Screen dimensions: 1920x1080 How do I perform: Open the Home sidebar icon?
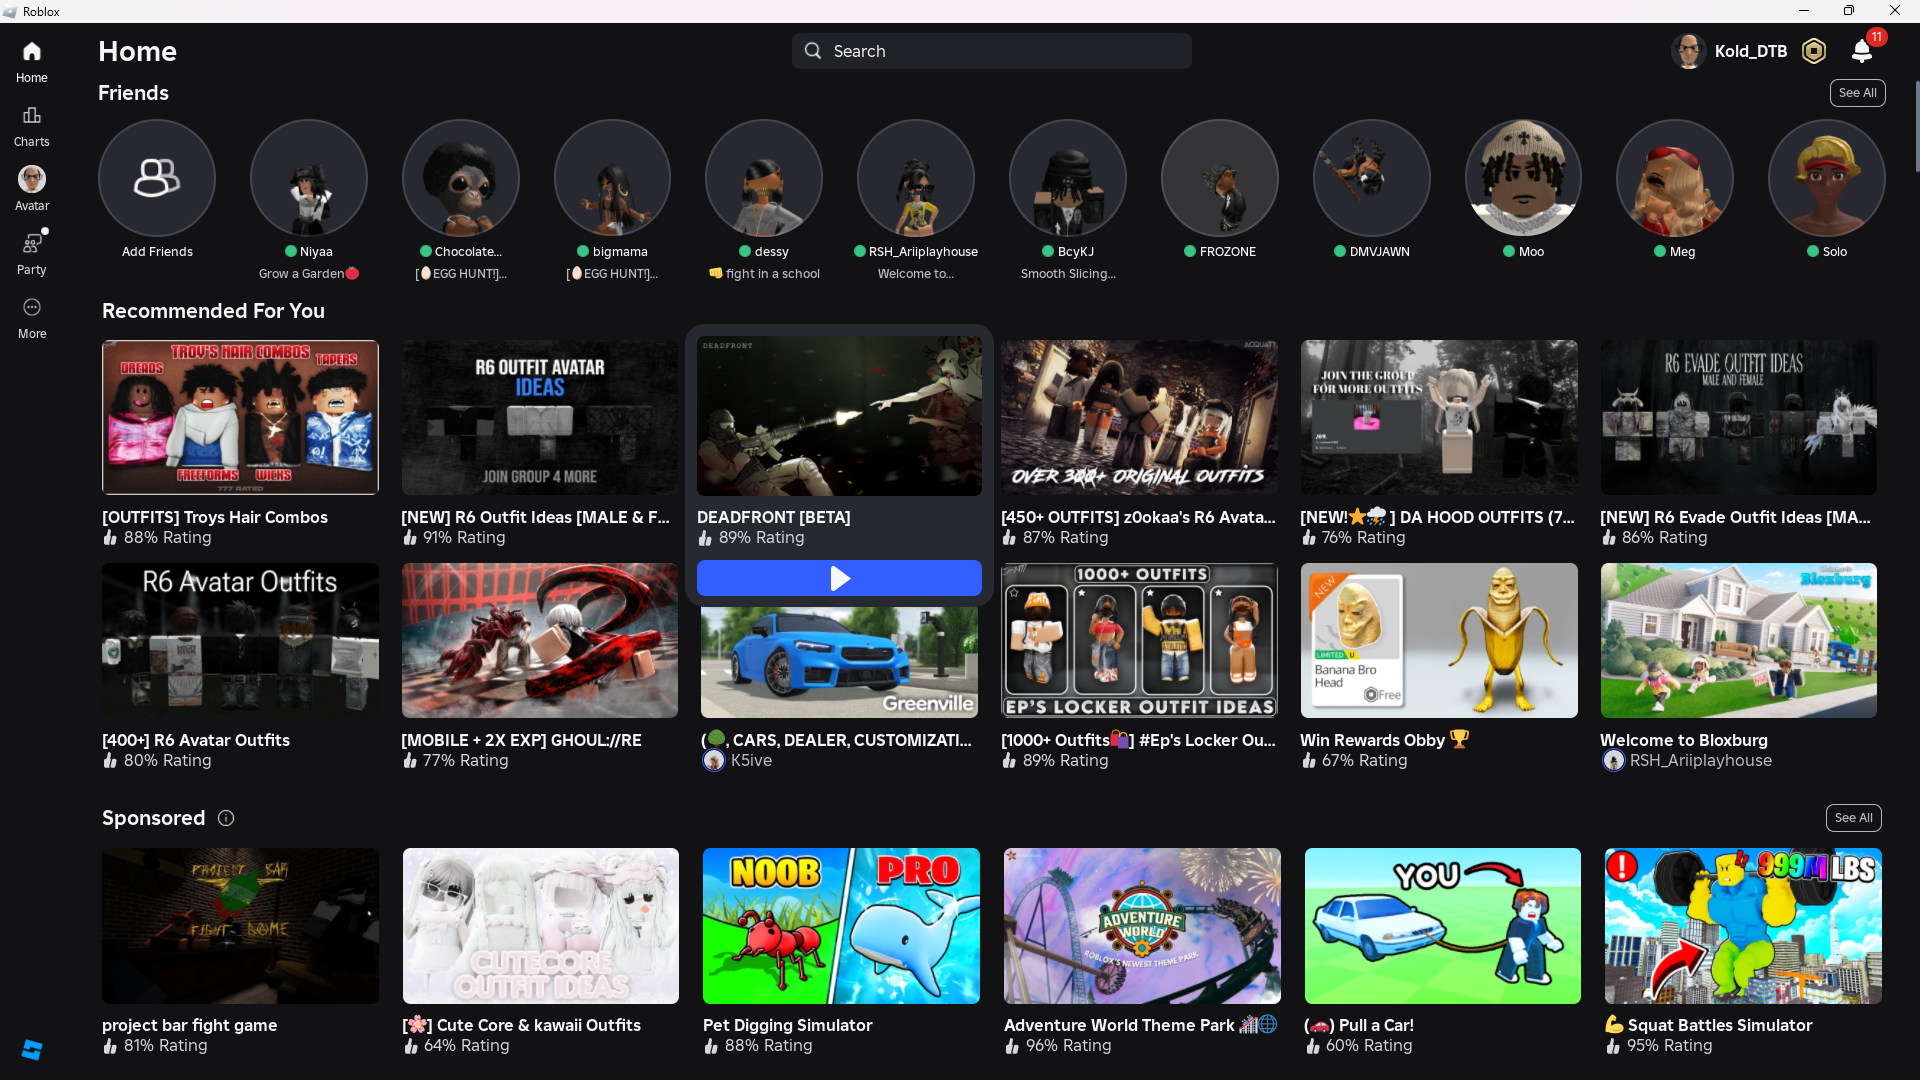[32, 52]
